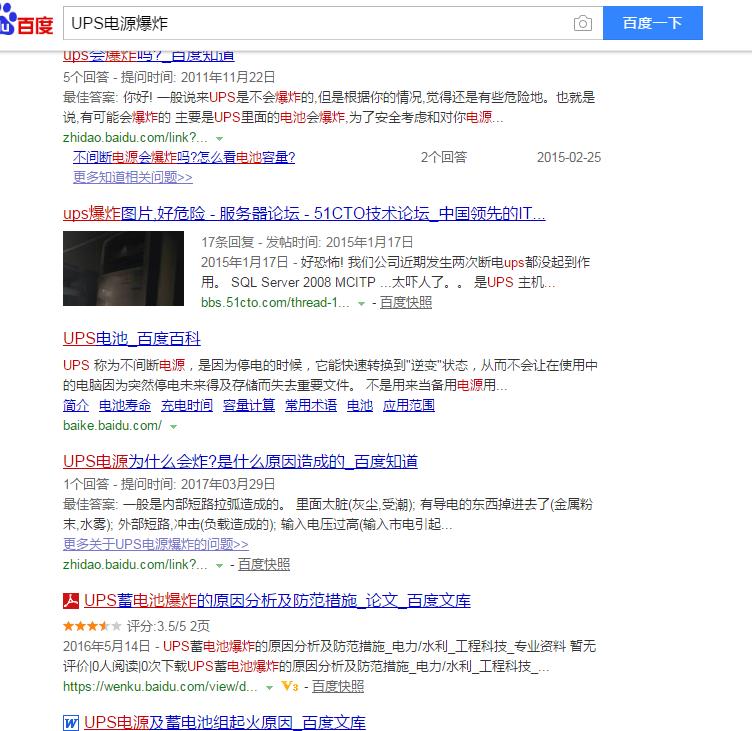
Task: Click the 百度一下 search button
Action: 652,23
